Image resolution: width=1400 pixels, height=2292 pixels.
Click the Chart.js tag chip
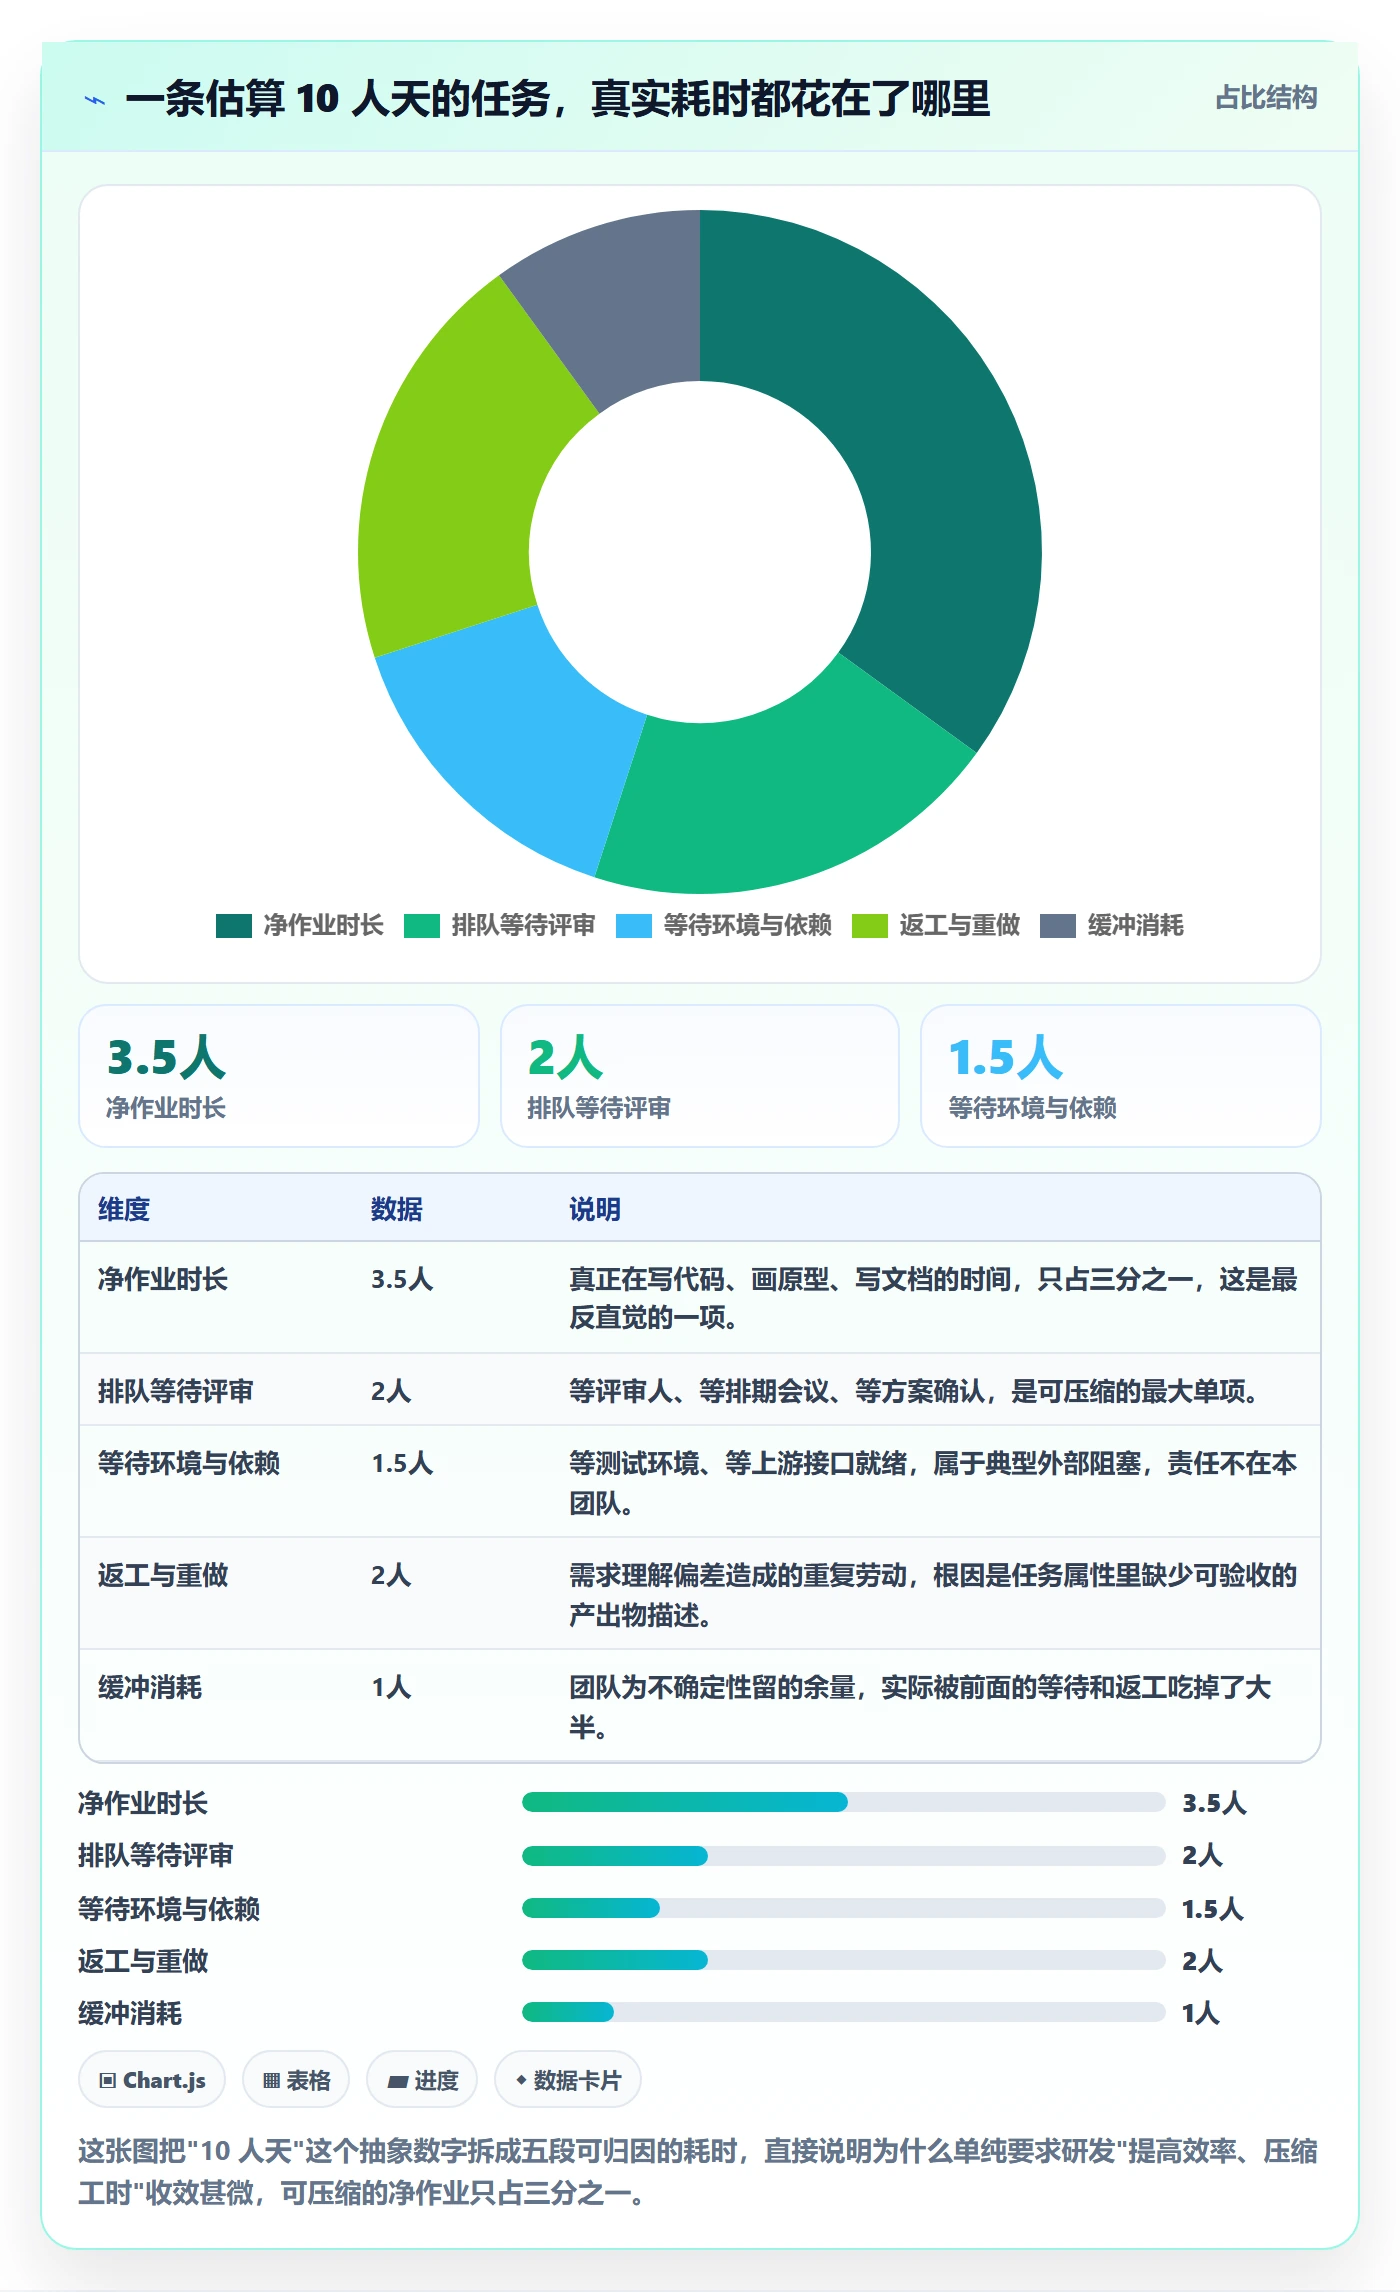coord(152,2080)
